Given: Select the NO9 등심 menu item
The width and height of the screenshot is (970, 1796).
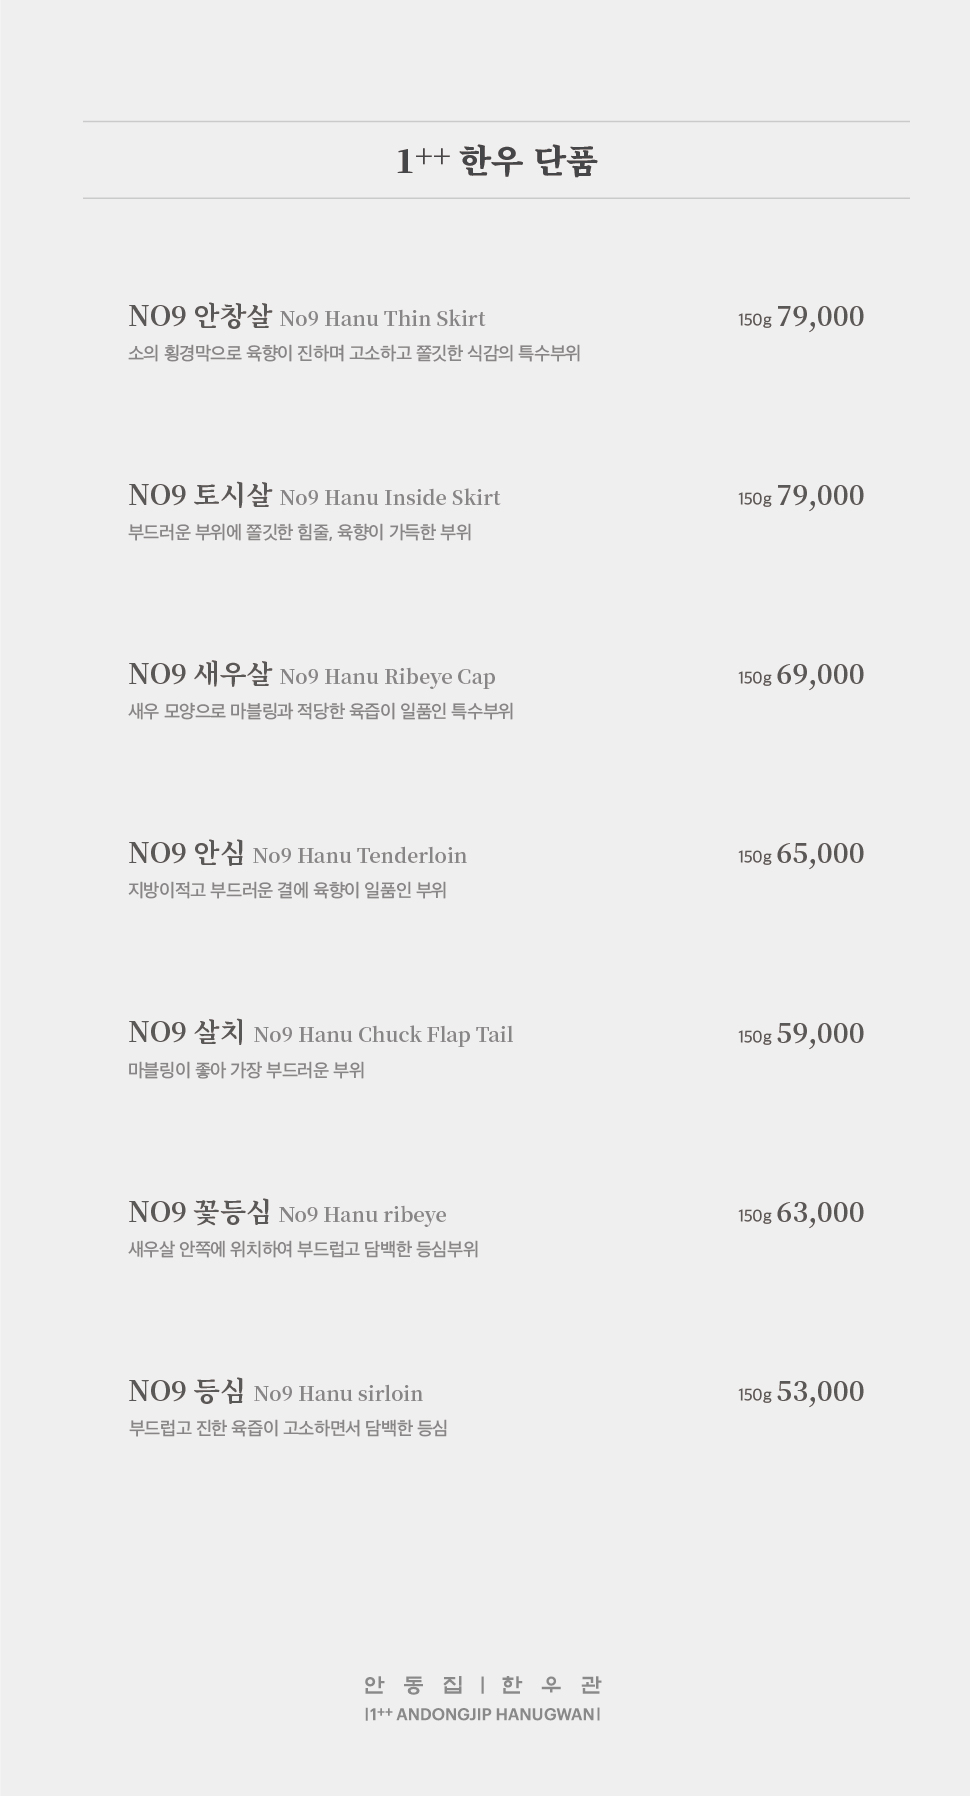Looking at the screenshot, I should [186, 1391].
